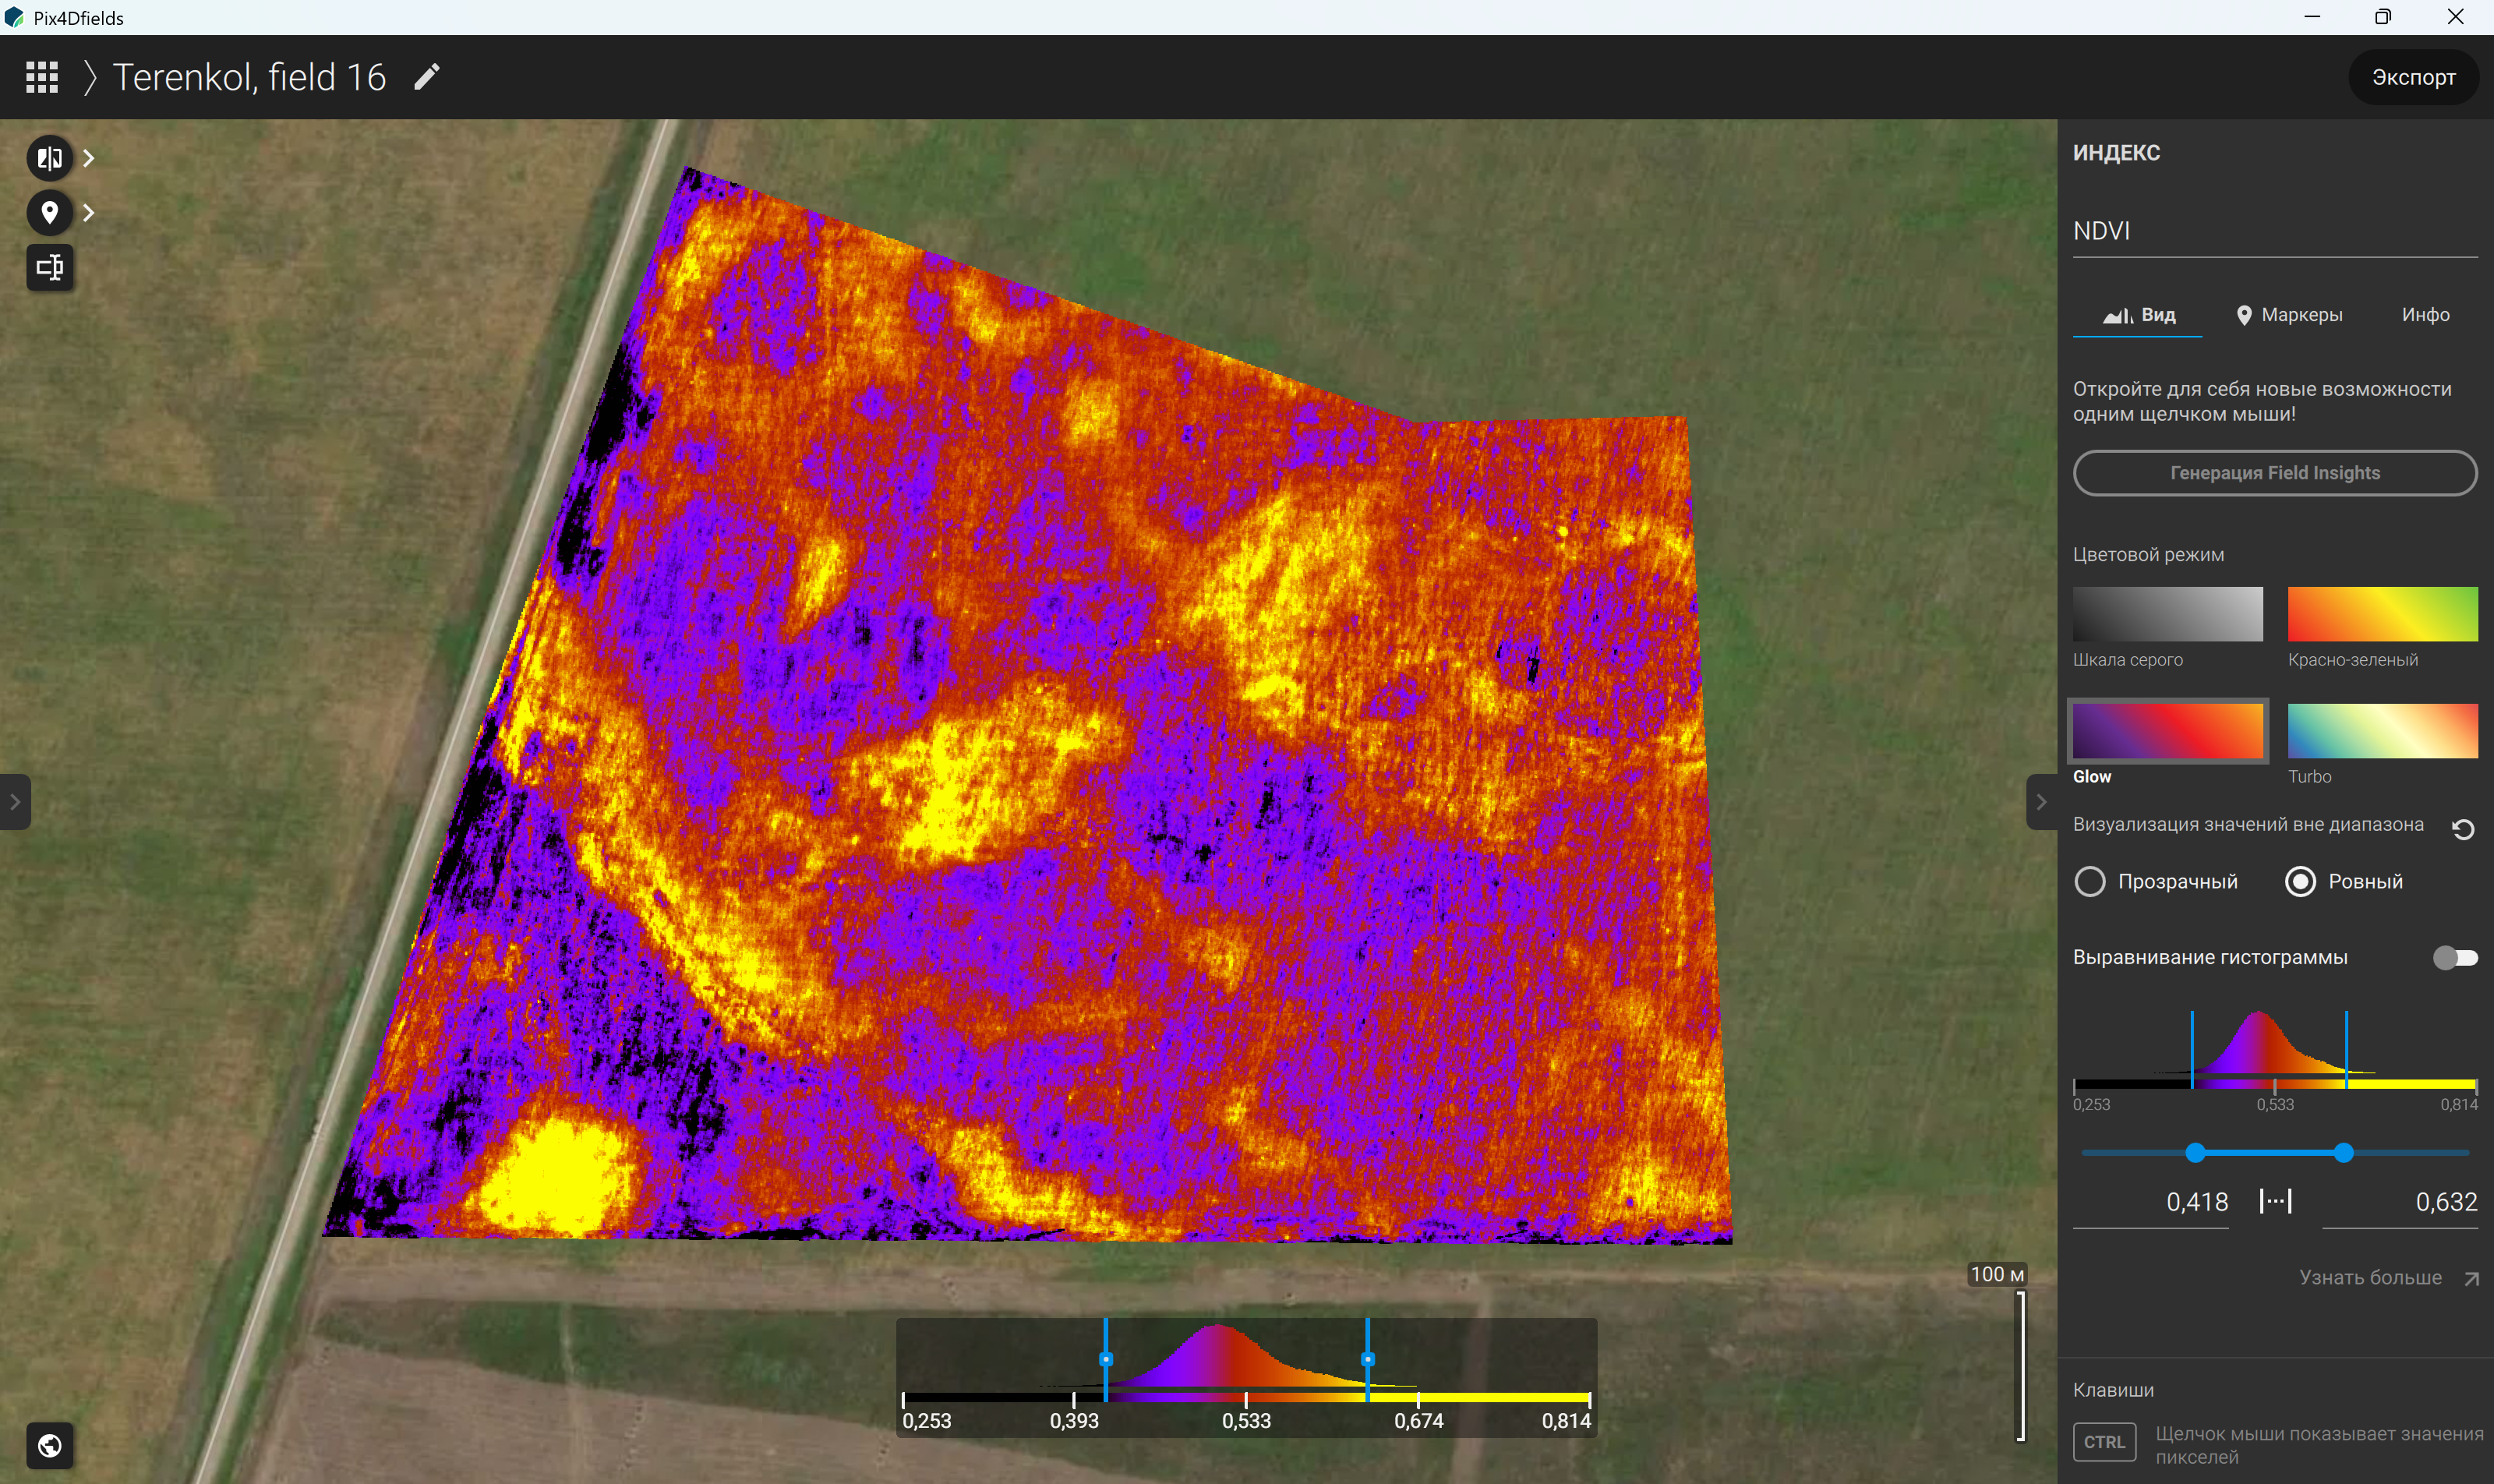Image resolution: width=2494 pixels, height=1484 pixels.
Task: Expand the marker tool options chevron
Action: tap(89, 212)
